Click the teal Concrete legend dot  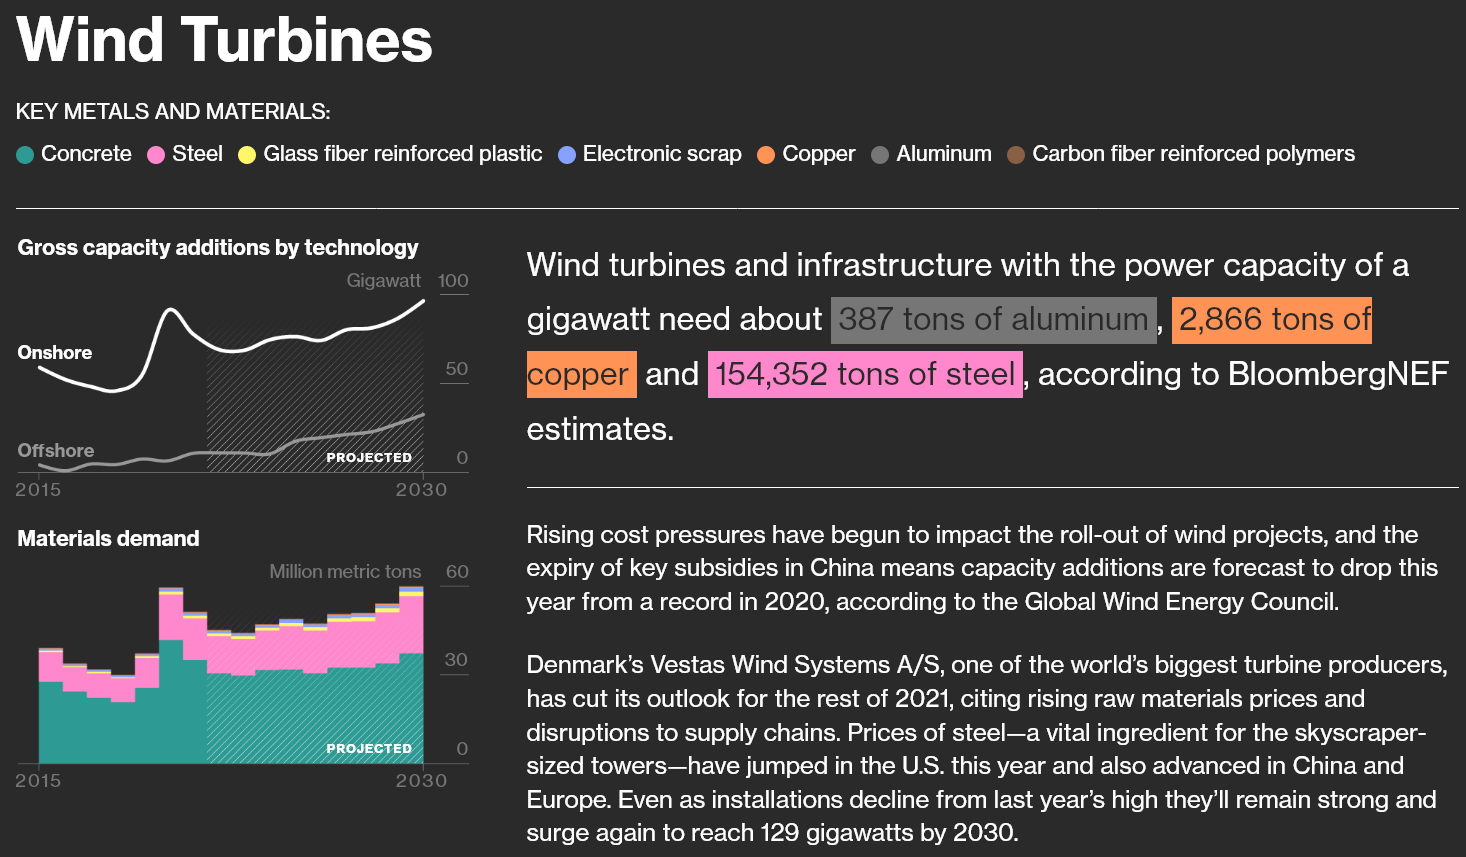[x=26, y=155]
